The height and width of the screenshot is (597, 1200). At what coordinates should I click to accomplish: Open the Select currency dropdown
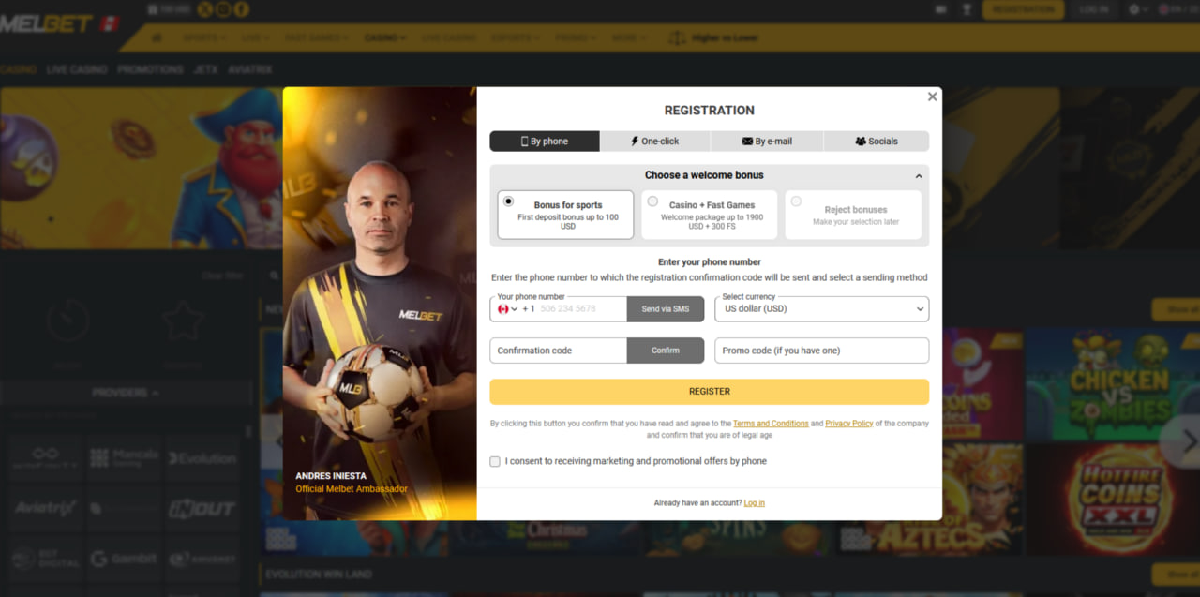point(822,309)
